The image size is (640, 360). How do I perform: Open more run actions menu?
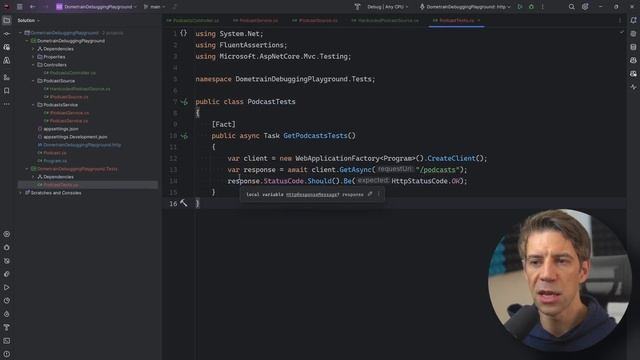(542, 7)
